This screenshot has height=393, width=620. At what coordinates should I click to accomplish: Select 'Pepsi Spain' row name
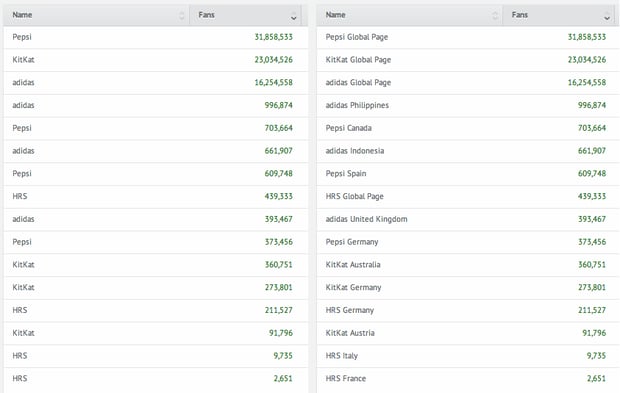346,174
